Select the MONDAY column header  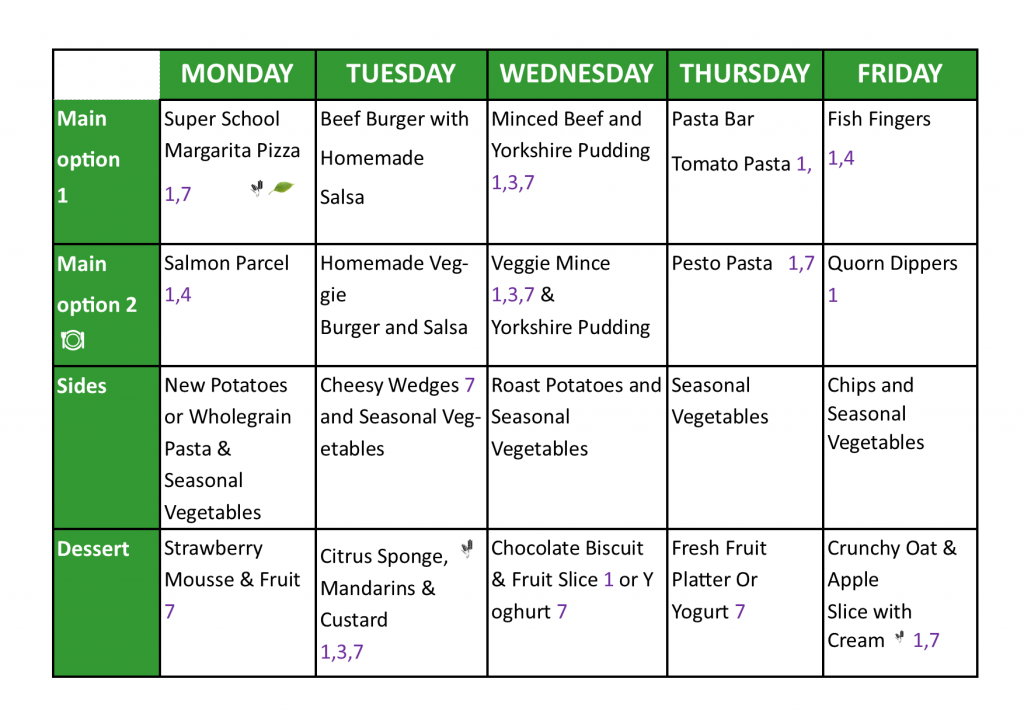tap(238, 74)
